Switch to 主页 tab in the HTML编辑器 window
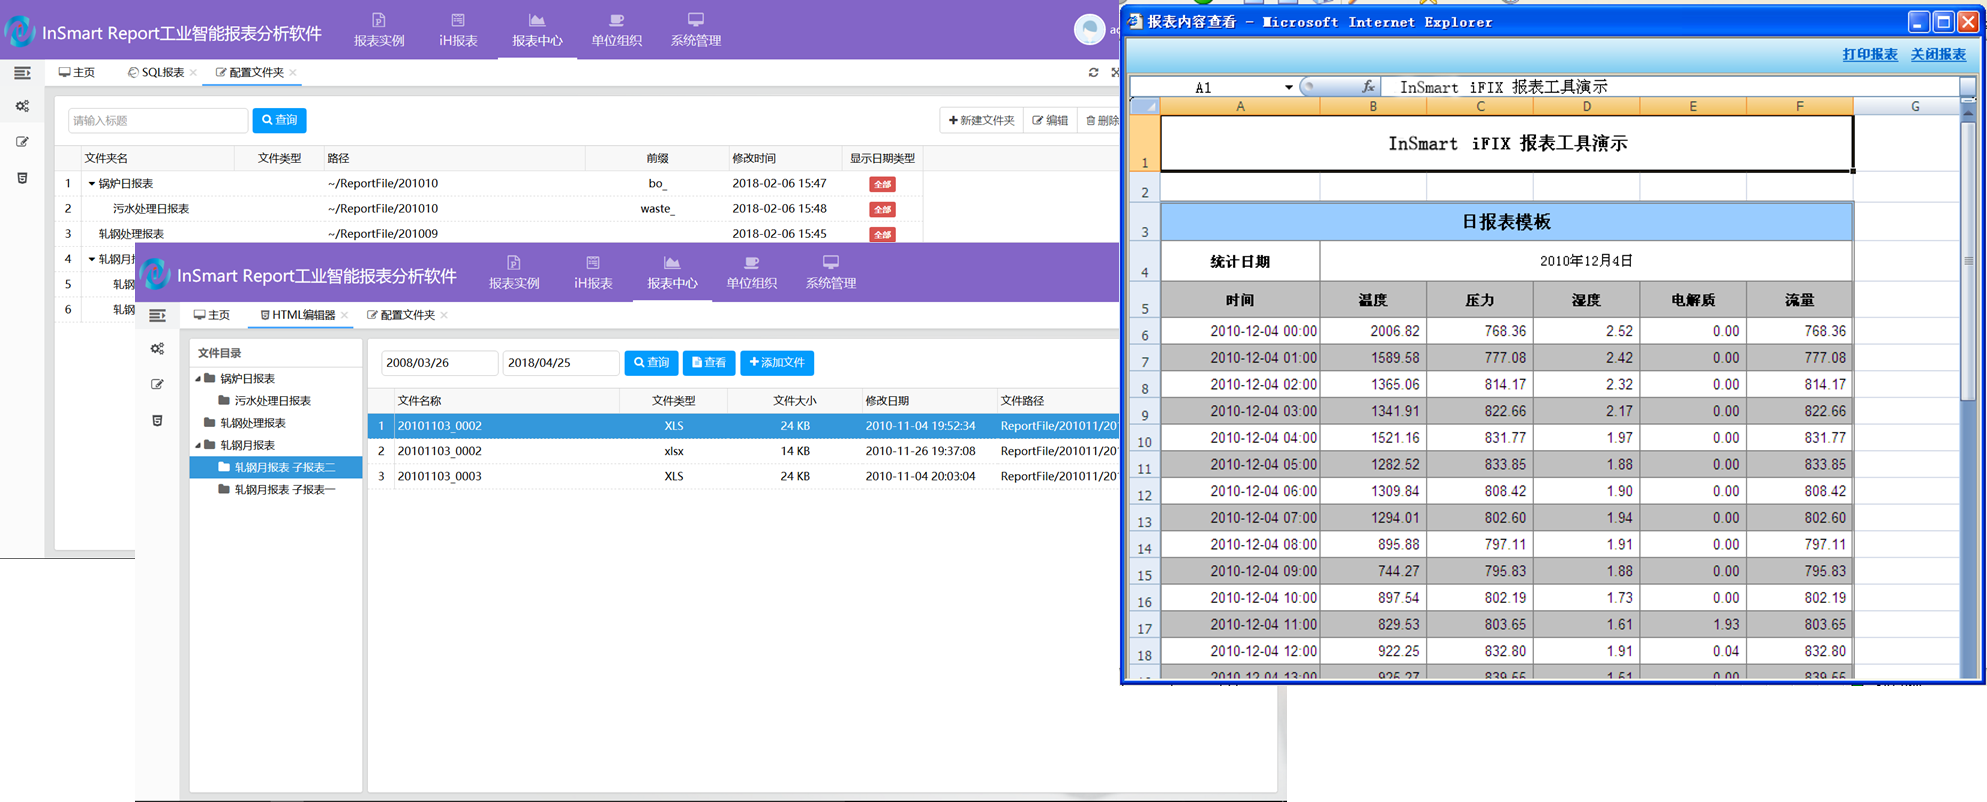The height and width of the screenshot is (802, 1987). [212, 315]
